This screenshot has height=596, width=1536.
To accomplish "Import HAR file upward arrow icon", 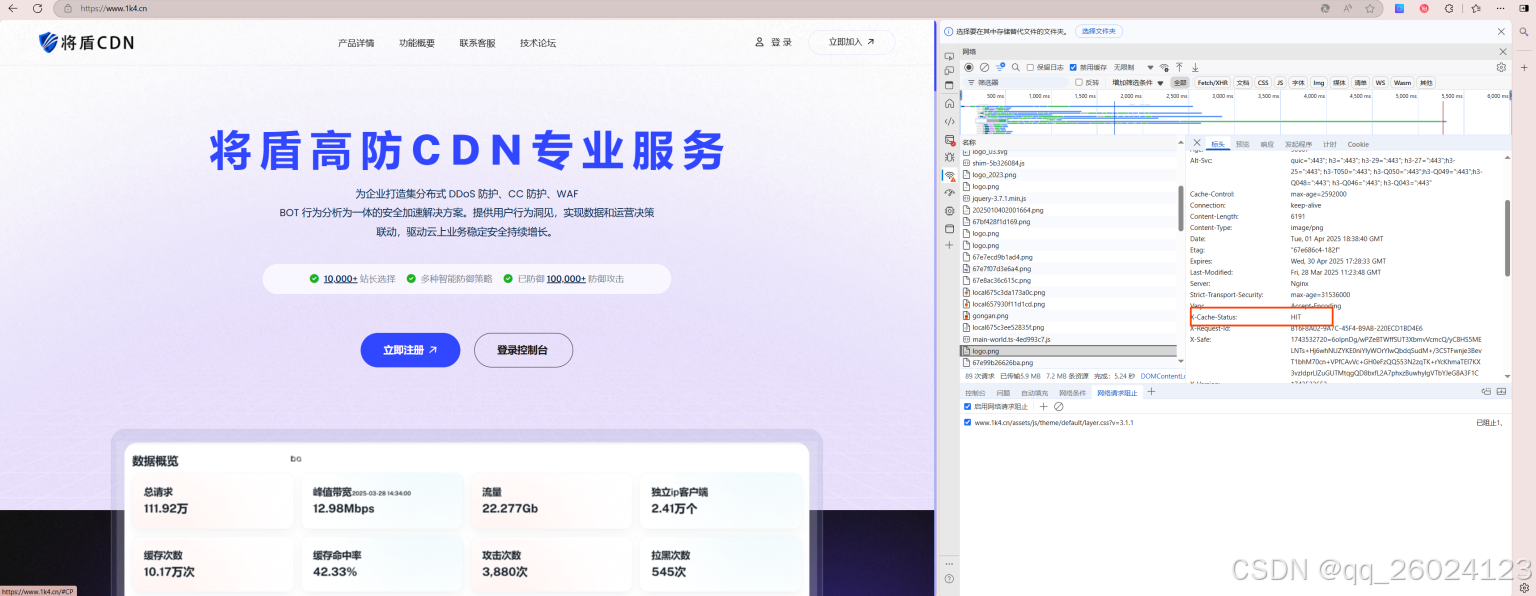I will pyautogui.click(x=1179, y=67).
